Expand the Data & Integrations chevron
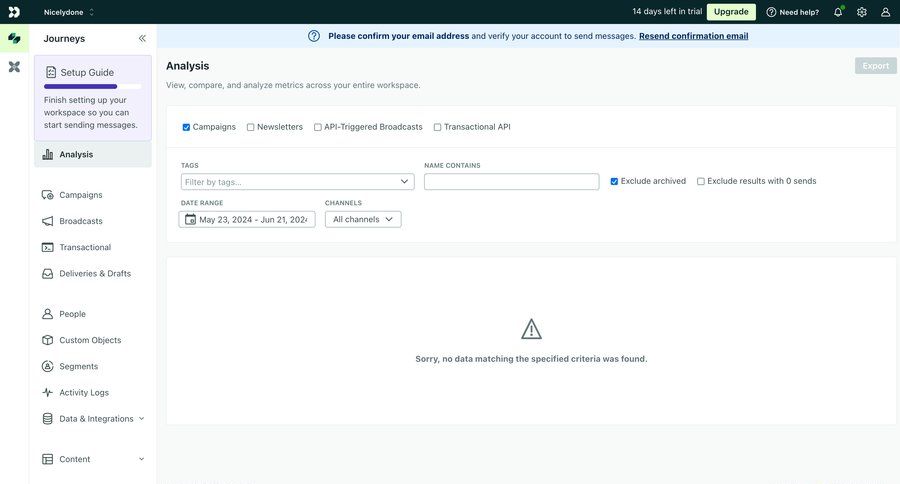 [141, 419]
